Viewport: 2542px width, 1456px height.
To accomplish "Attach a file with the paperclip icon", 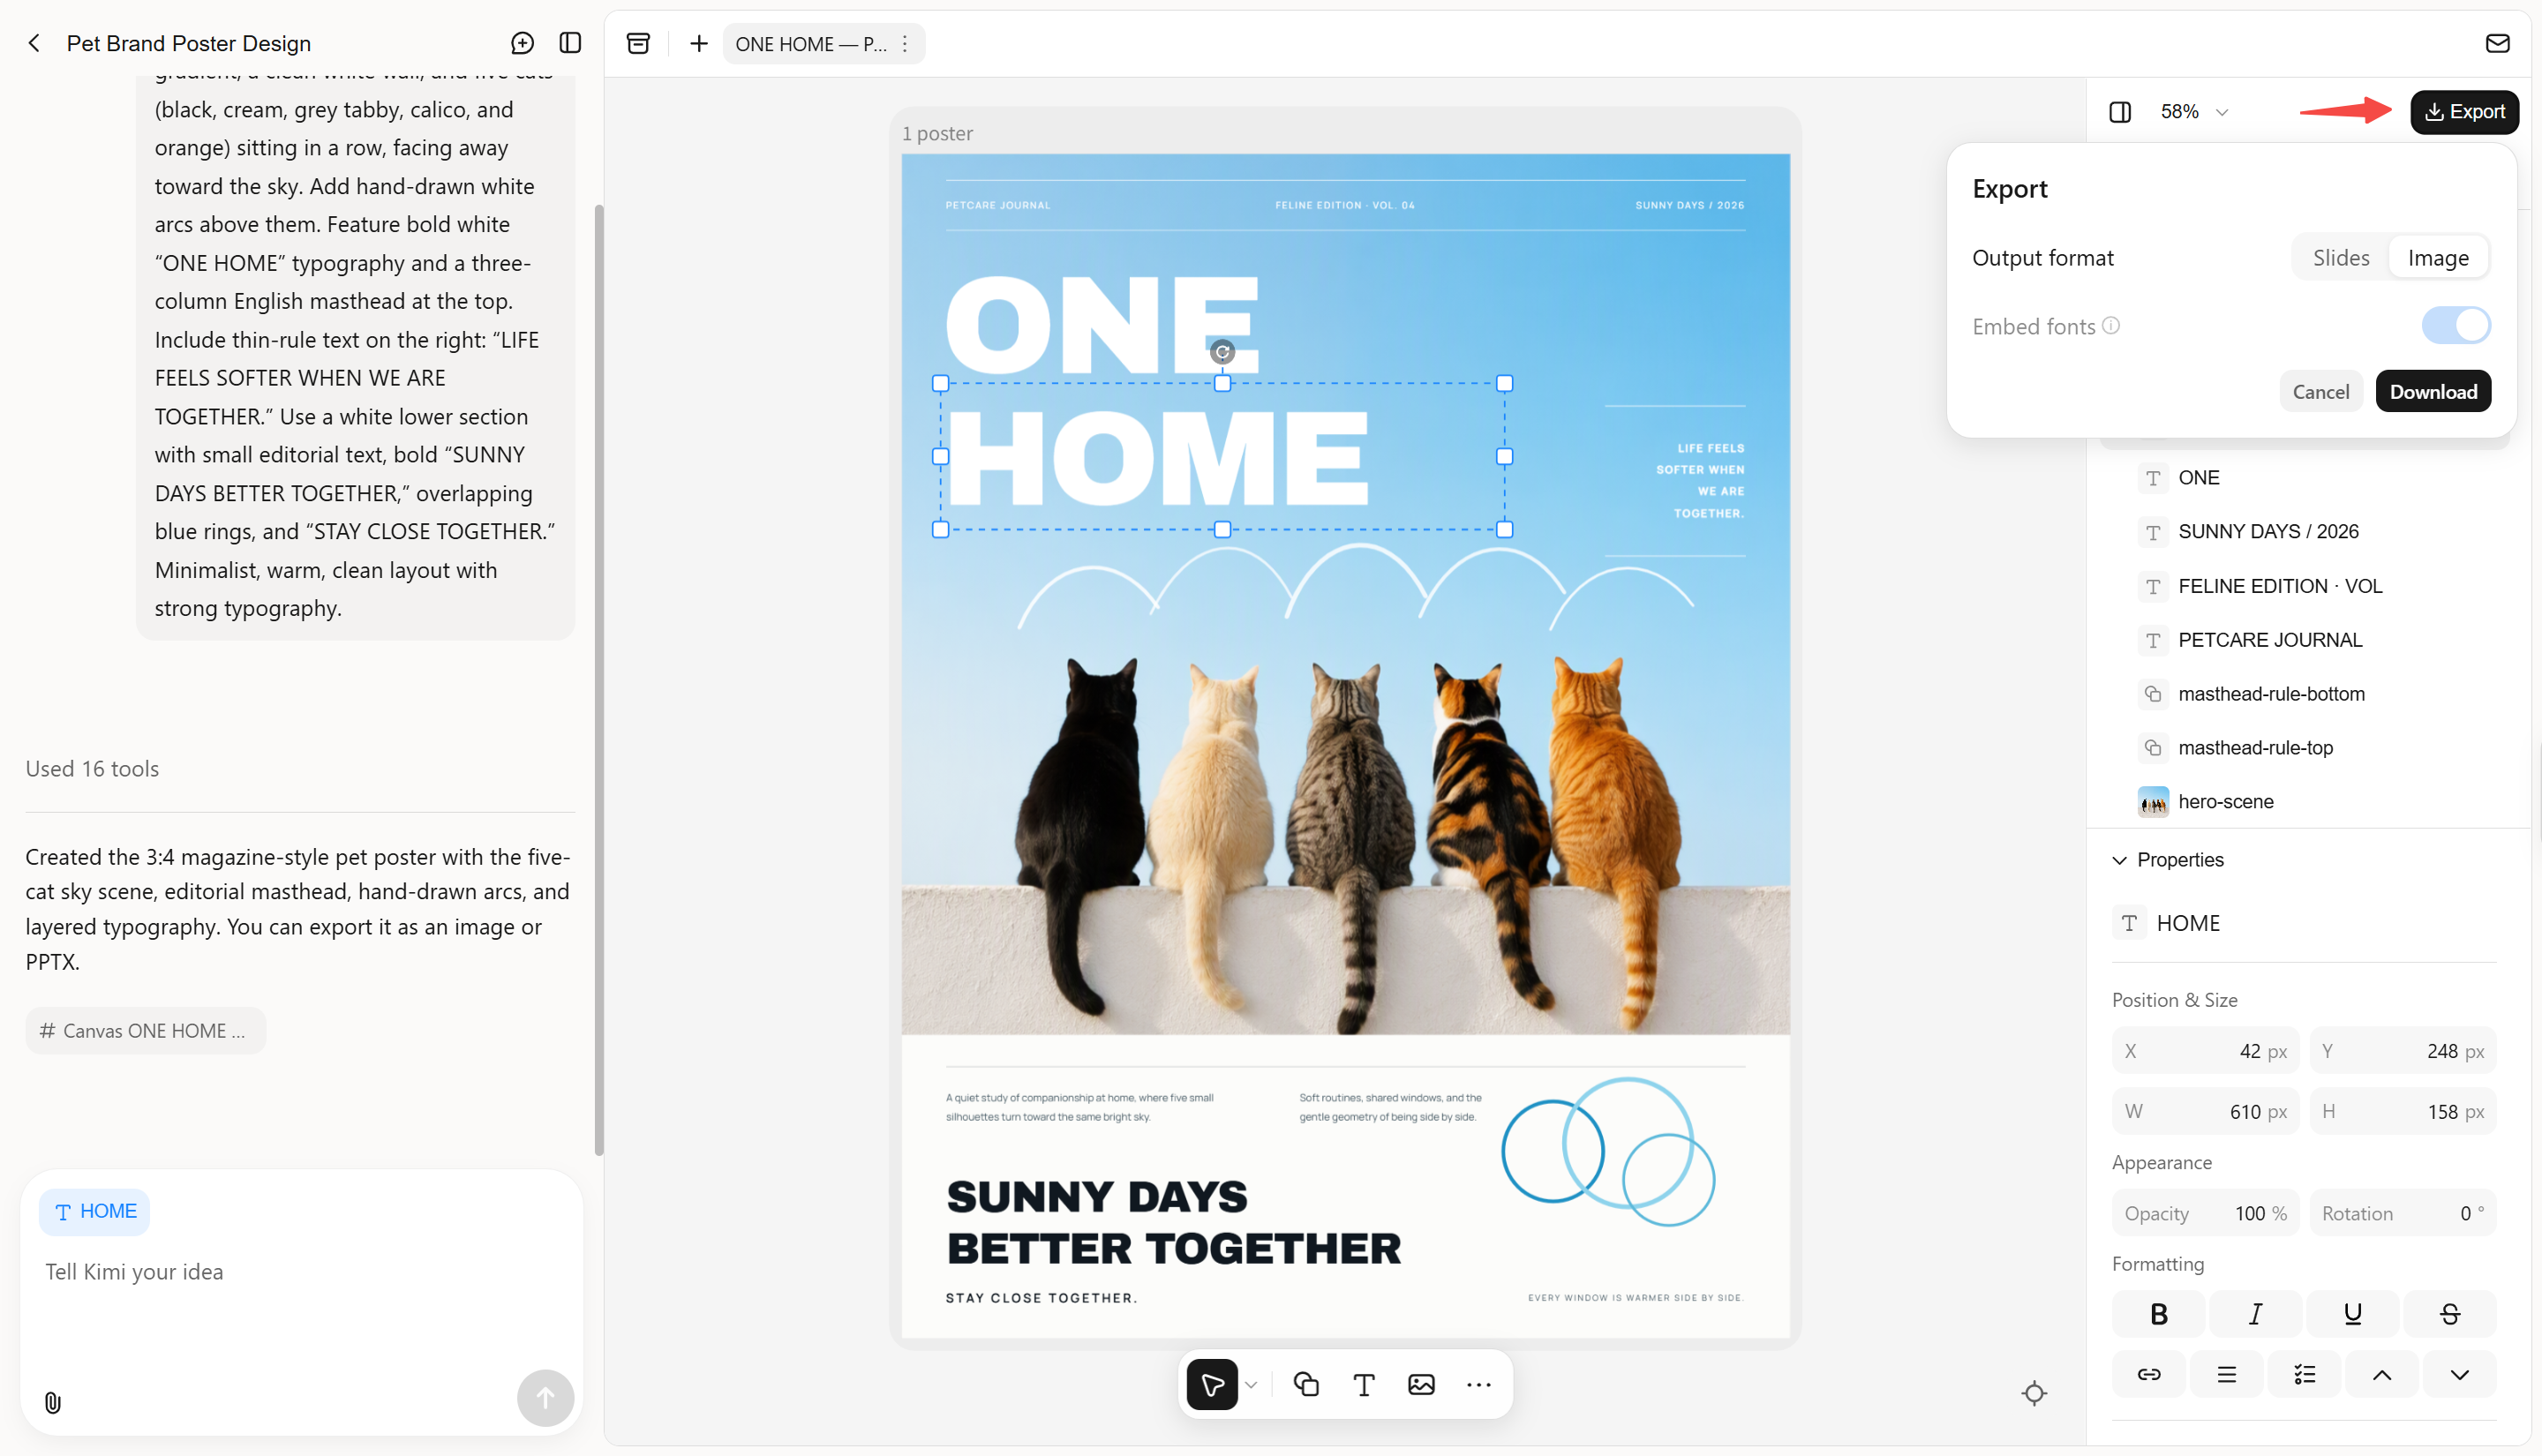I will (x=53, y=1402).
